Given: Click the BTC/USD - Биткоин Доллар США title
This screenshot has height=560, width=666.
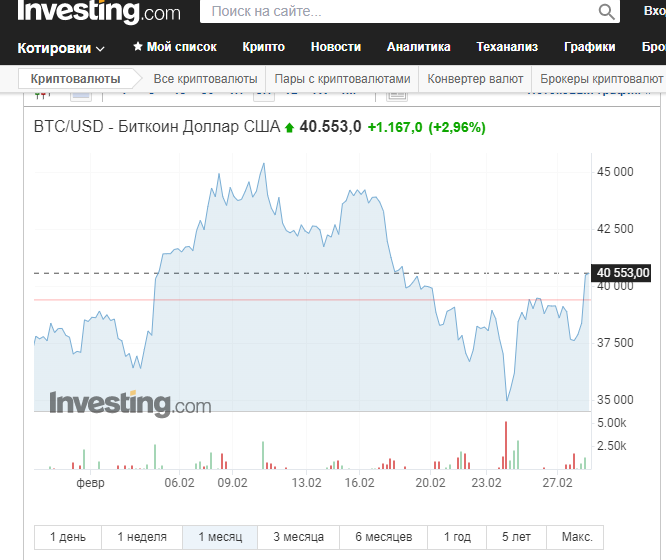Looking at the screenshot, I should tap(157, 127).
